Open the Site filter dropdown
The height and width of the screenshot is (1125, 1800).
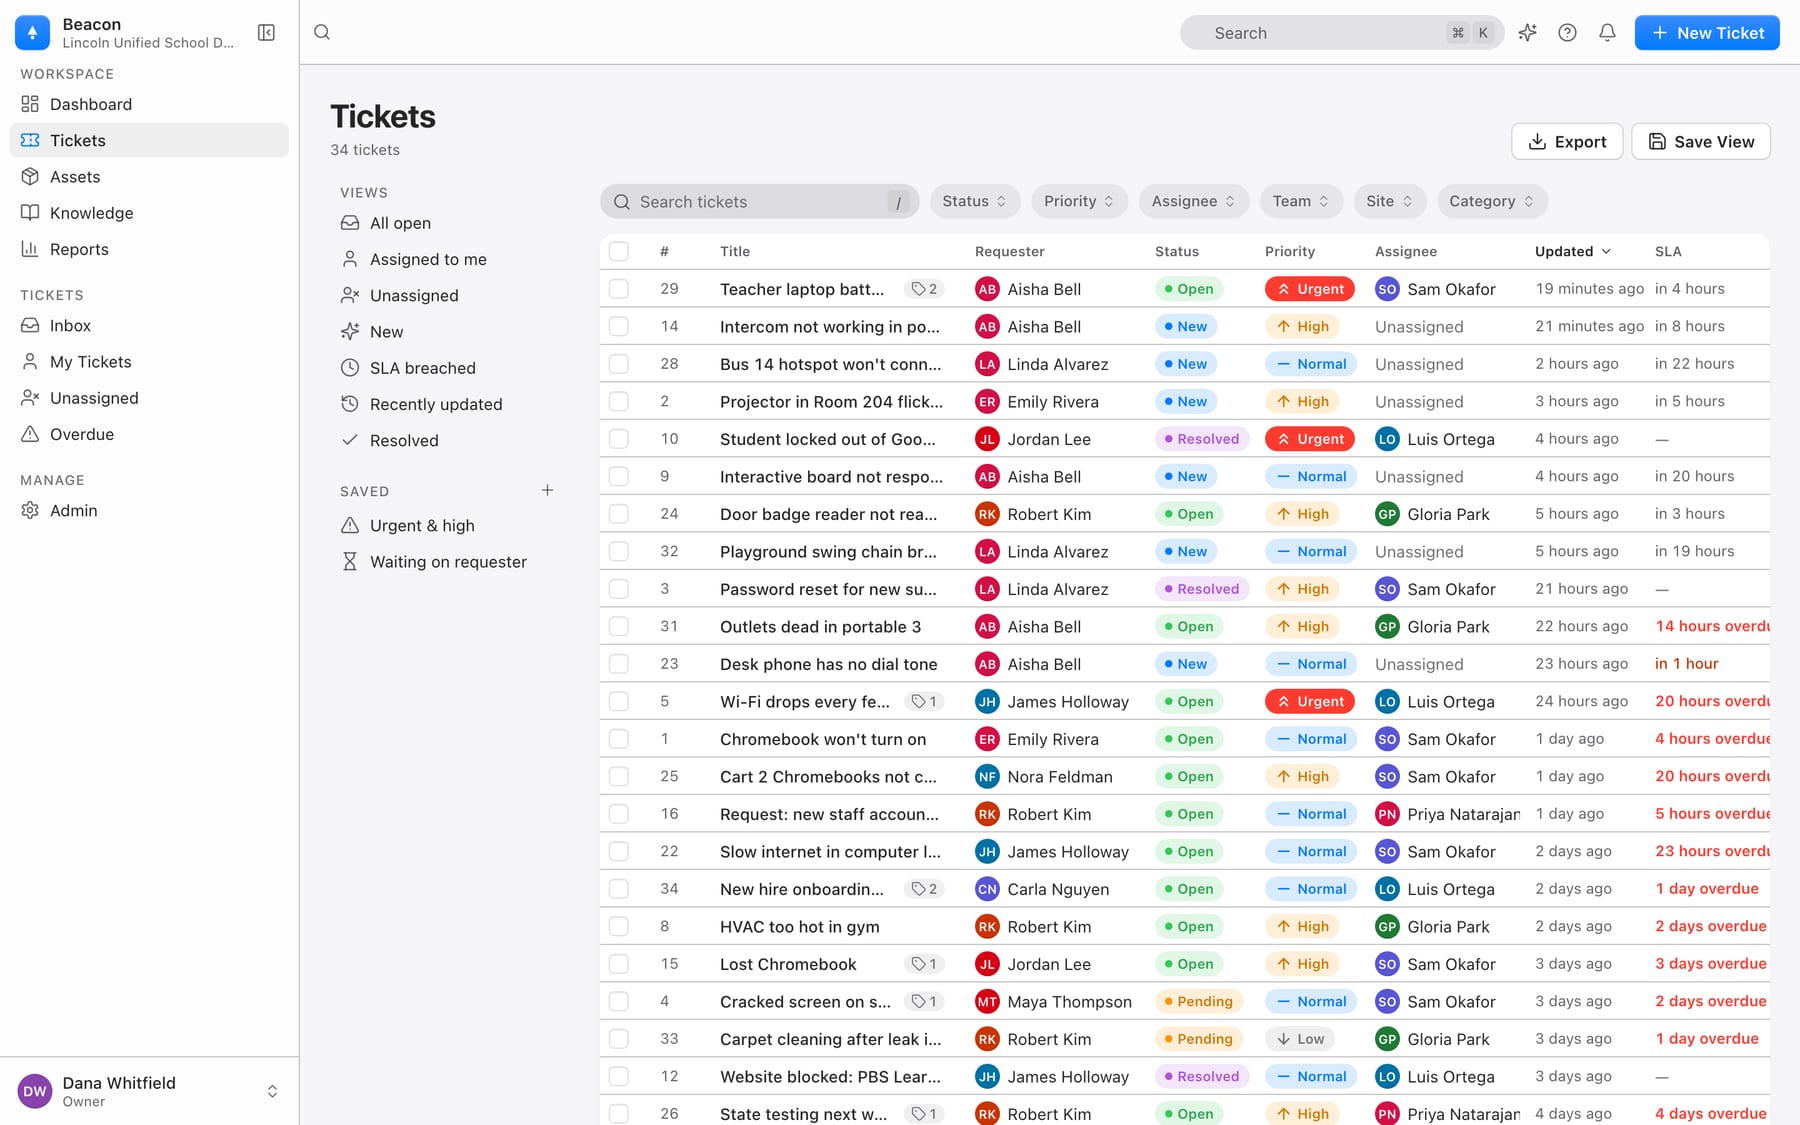[x=1390, y=201]
